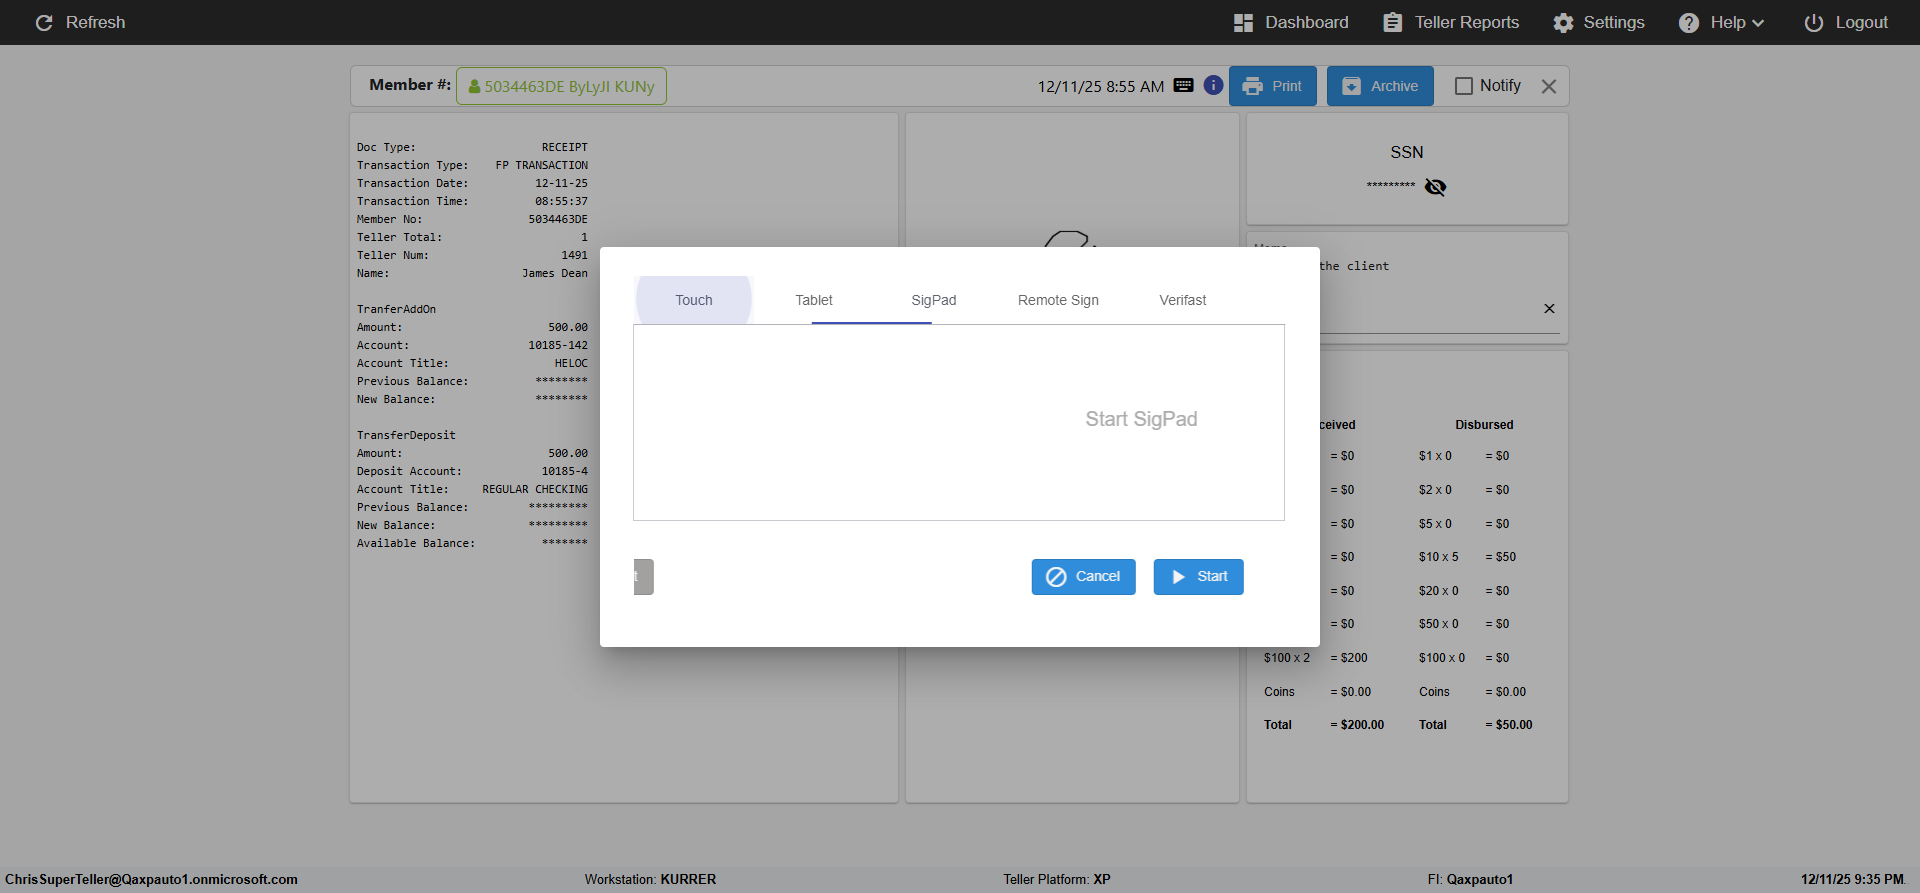Click '$50 x 0' disbursed row

point(1464,624)
